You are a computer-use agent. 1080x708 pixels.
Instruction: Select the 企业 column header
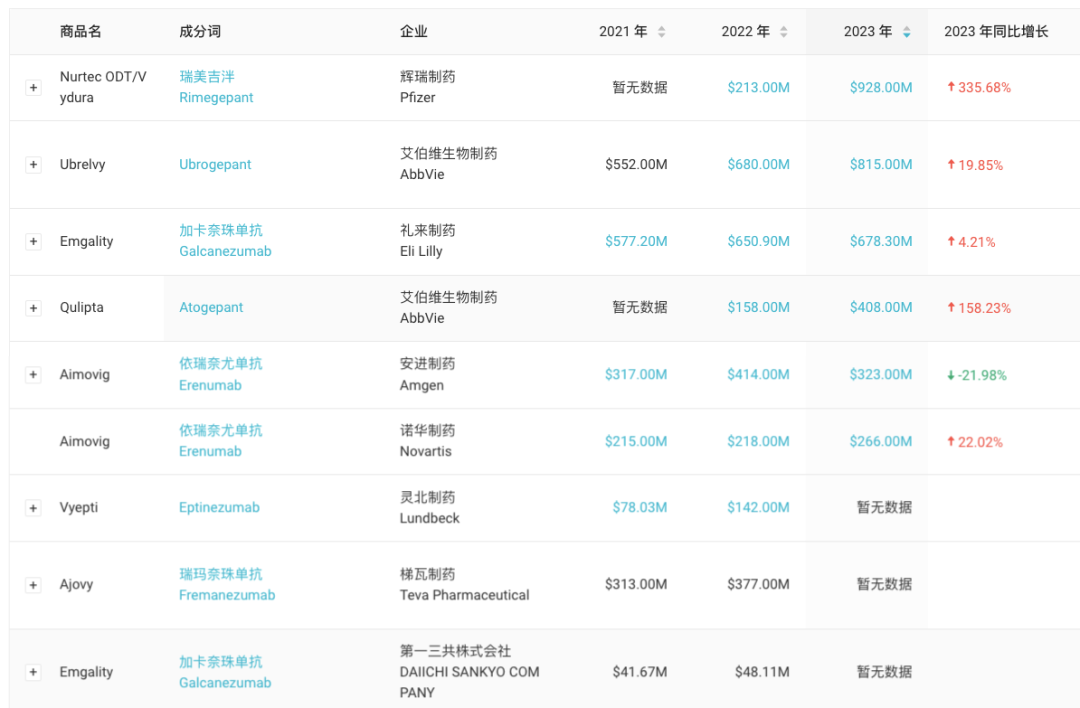413,32
